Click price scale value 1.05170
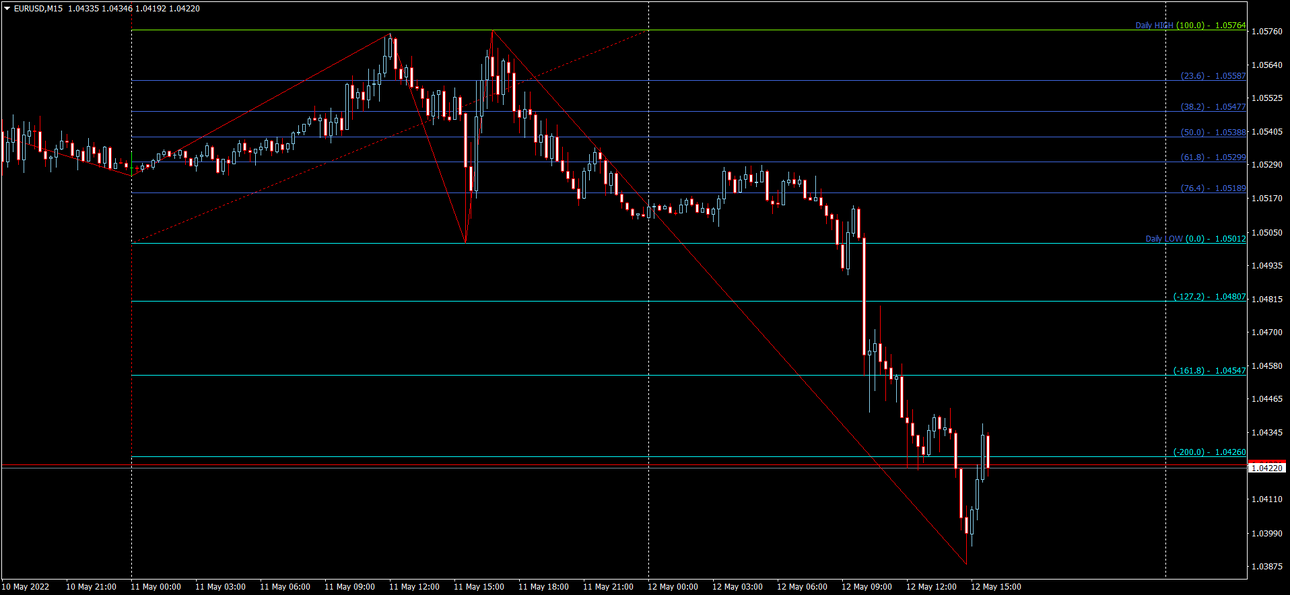The width and height of the screenshot is (1290, 595). pos(1267,198)
